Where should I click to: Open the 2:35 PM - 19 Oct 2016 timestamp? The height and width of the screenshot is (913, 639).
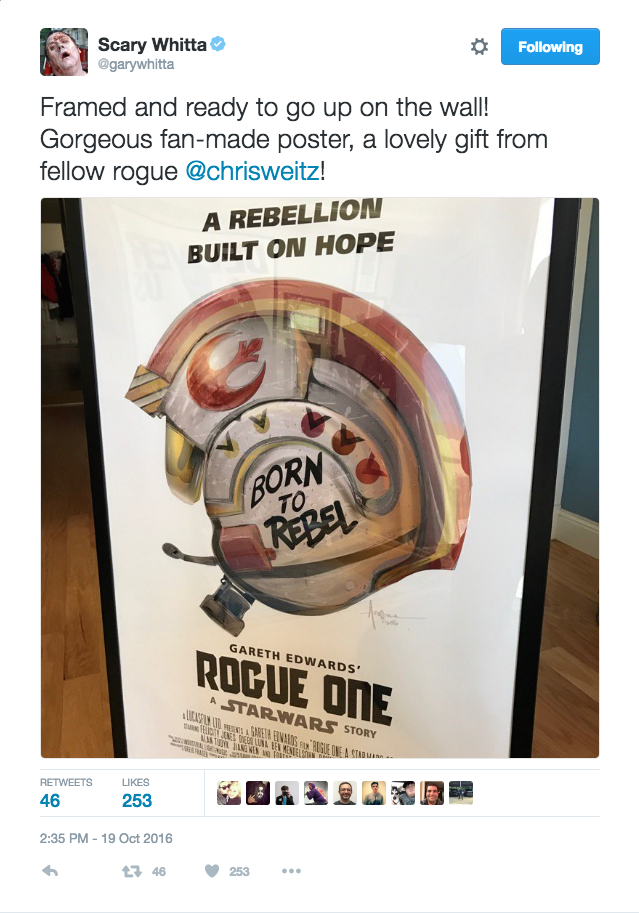[106, 838]
